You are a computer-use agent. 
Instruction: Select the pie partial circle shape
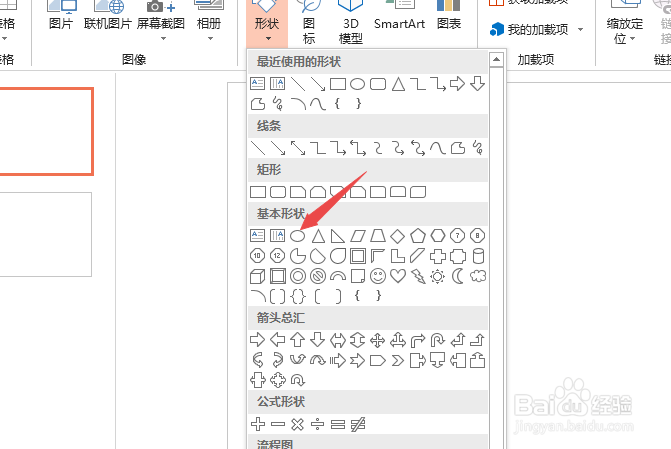click(x=297, y=256)
